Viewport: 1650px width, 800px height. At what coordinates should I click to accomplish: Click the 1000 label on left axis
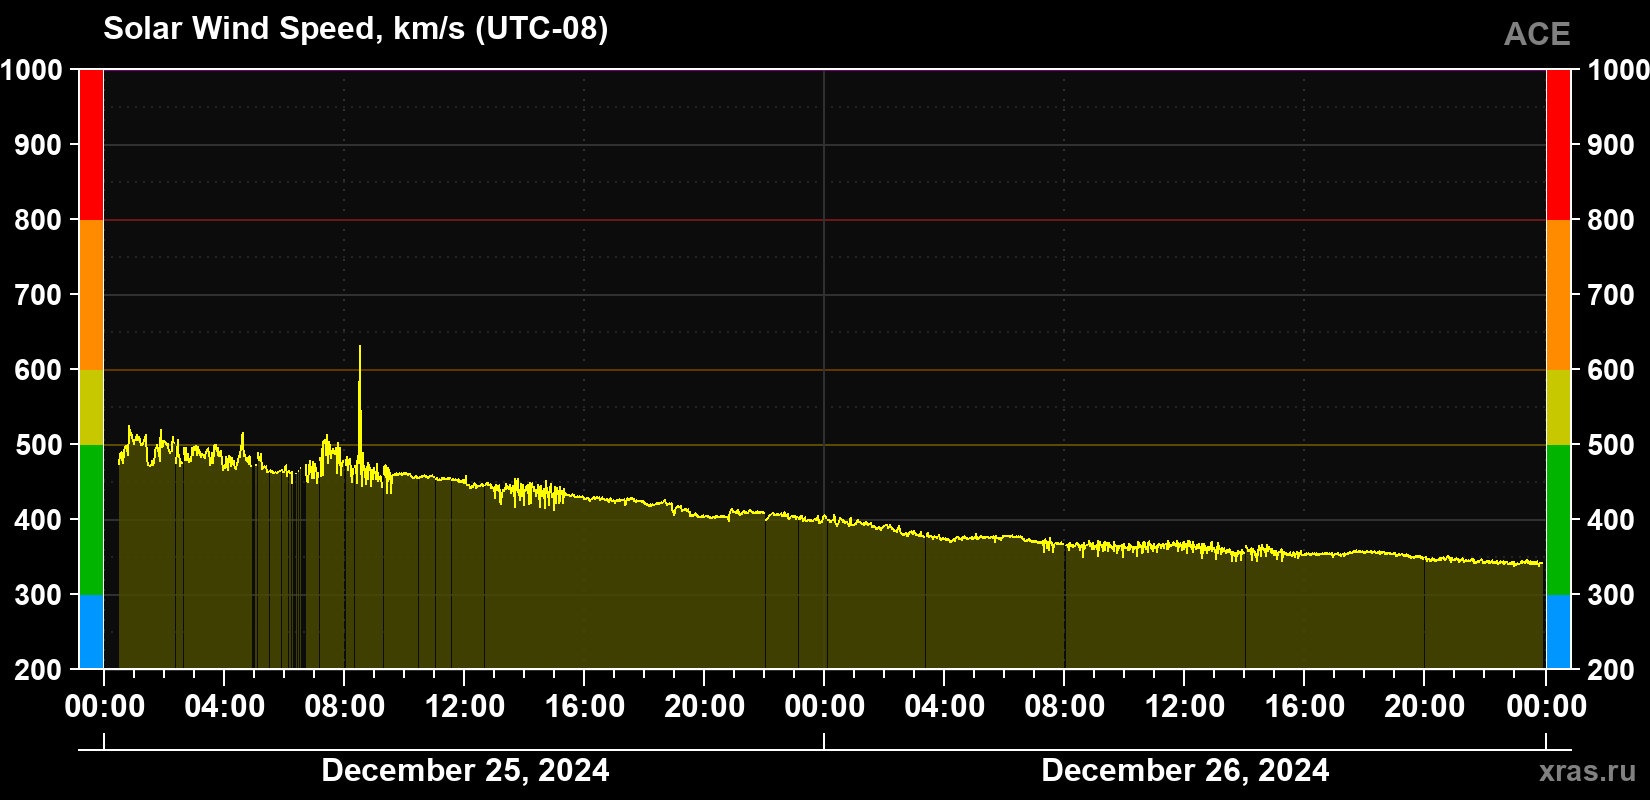click(32, 70)
